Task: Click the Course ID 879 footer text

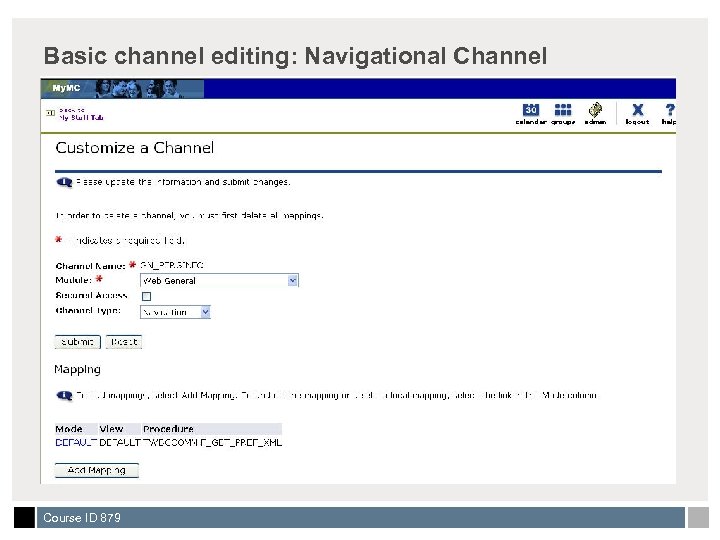Action: click(82, 518)
